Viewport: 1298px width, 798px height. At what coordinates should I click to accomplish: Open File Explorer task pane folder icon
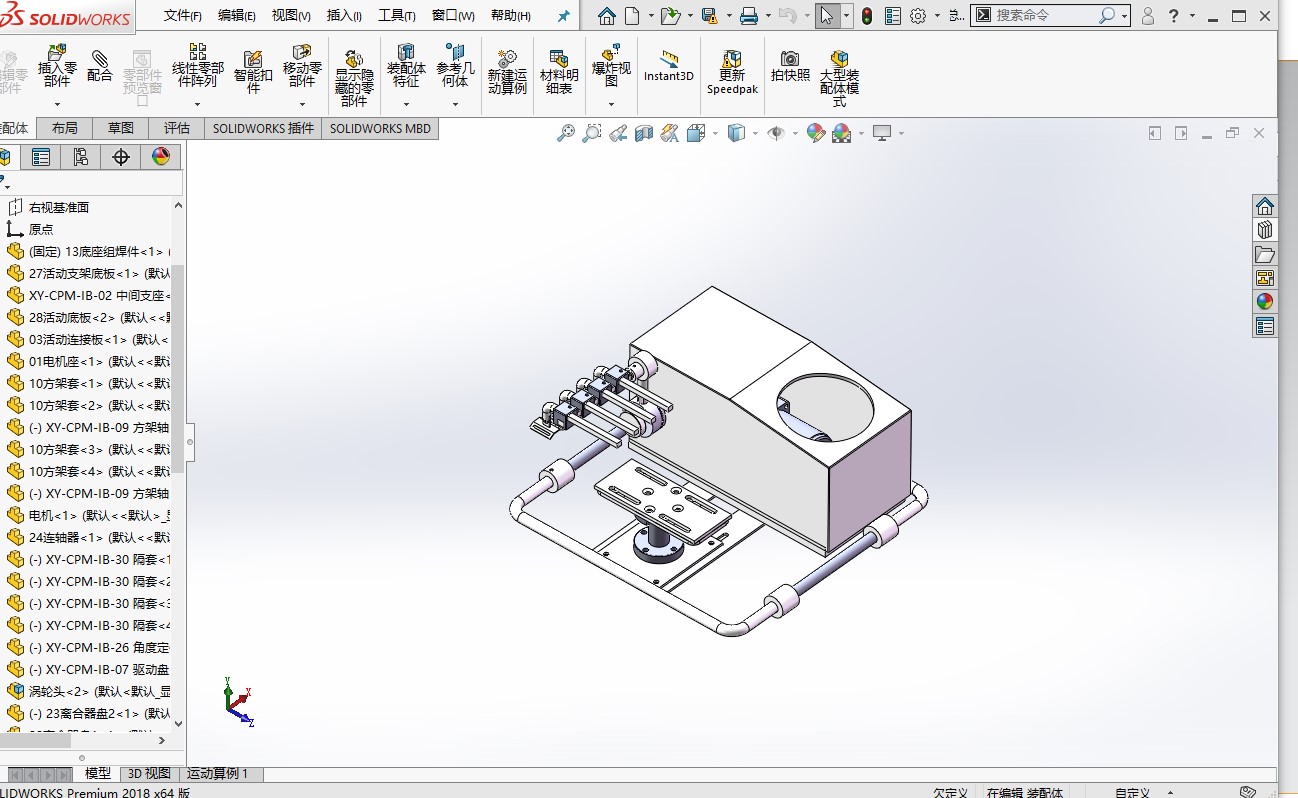(x=1265, y=254)
